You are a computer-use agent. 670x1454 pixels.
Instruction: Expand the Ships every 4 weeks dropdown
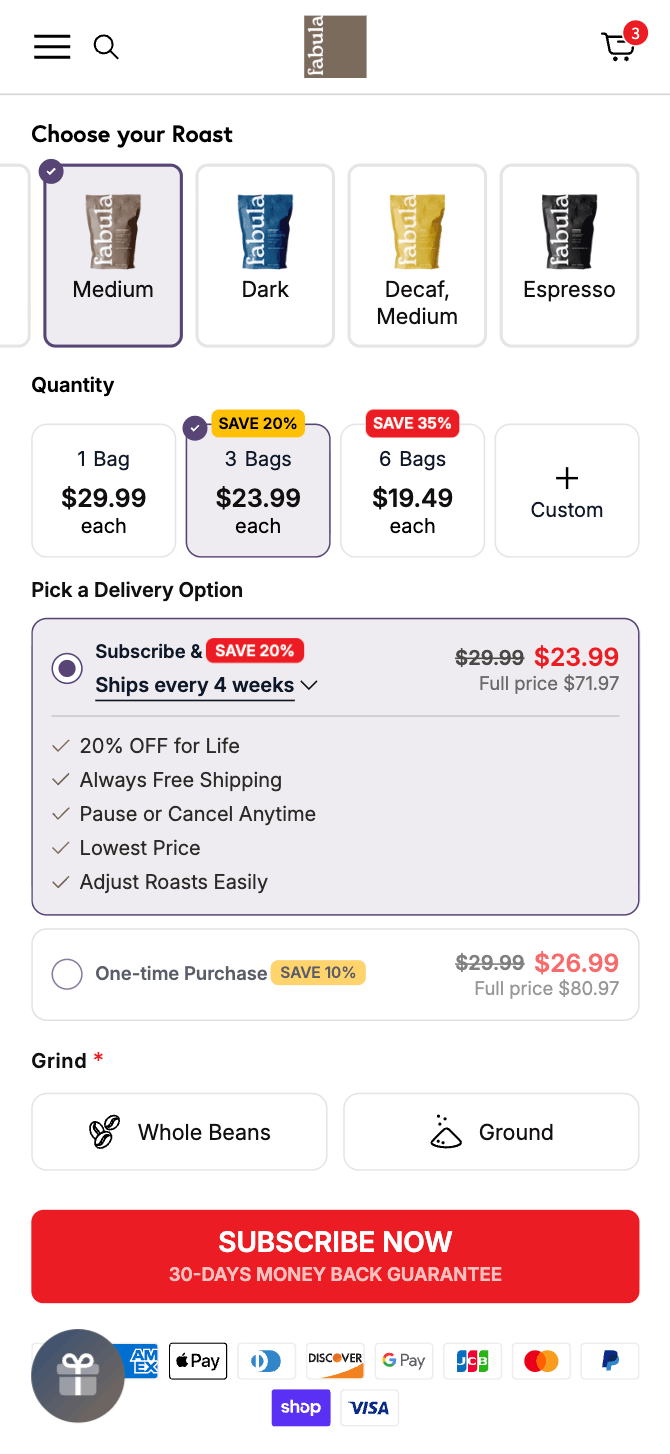pyautogui.click(x=206, y=685)
